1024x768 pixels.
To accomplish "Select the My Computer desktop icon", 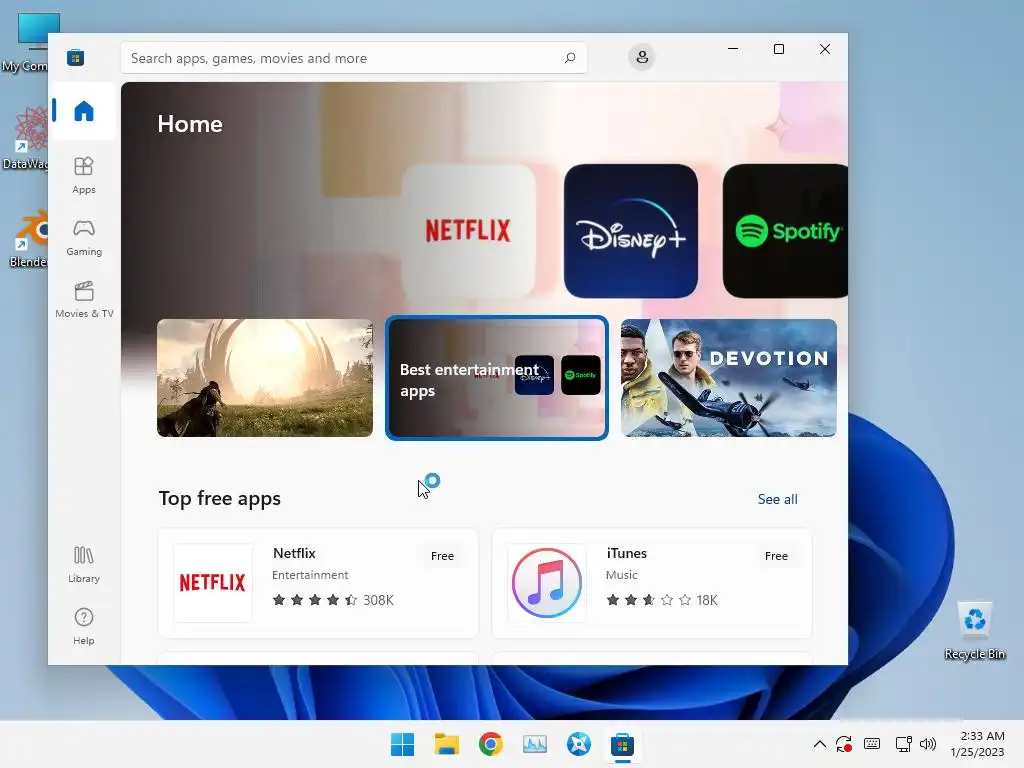I will [x=26, y=42].
